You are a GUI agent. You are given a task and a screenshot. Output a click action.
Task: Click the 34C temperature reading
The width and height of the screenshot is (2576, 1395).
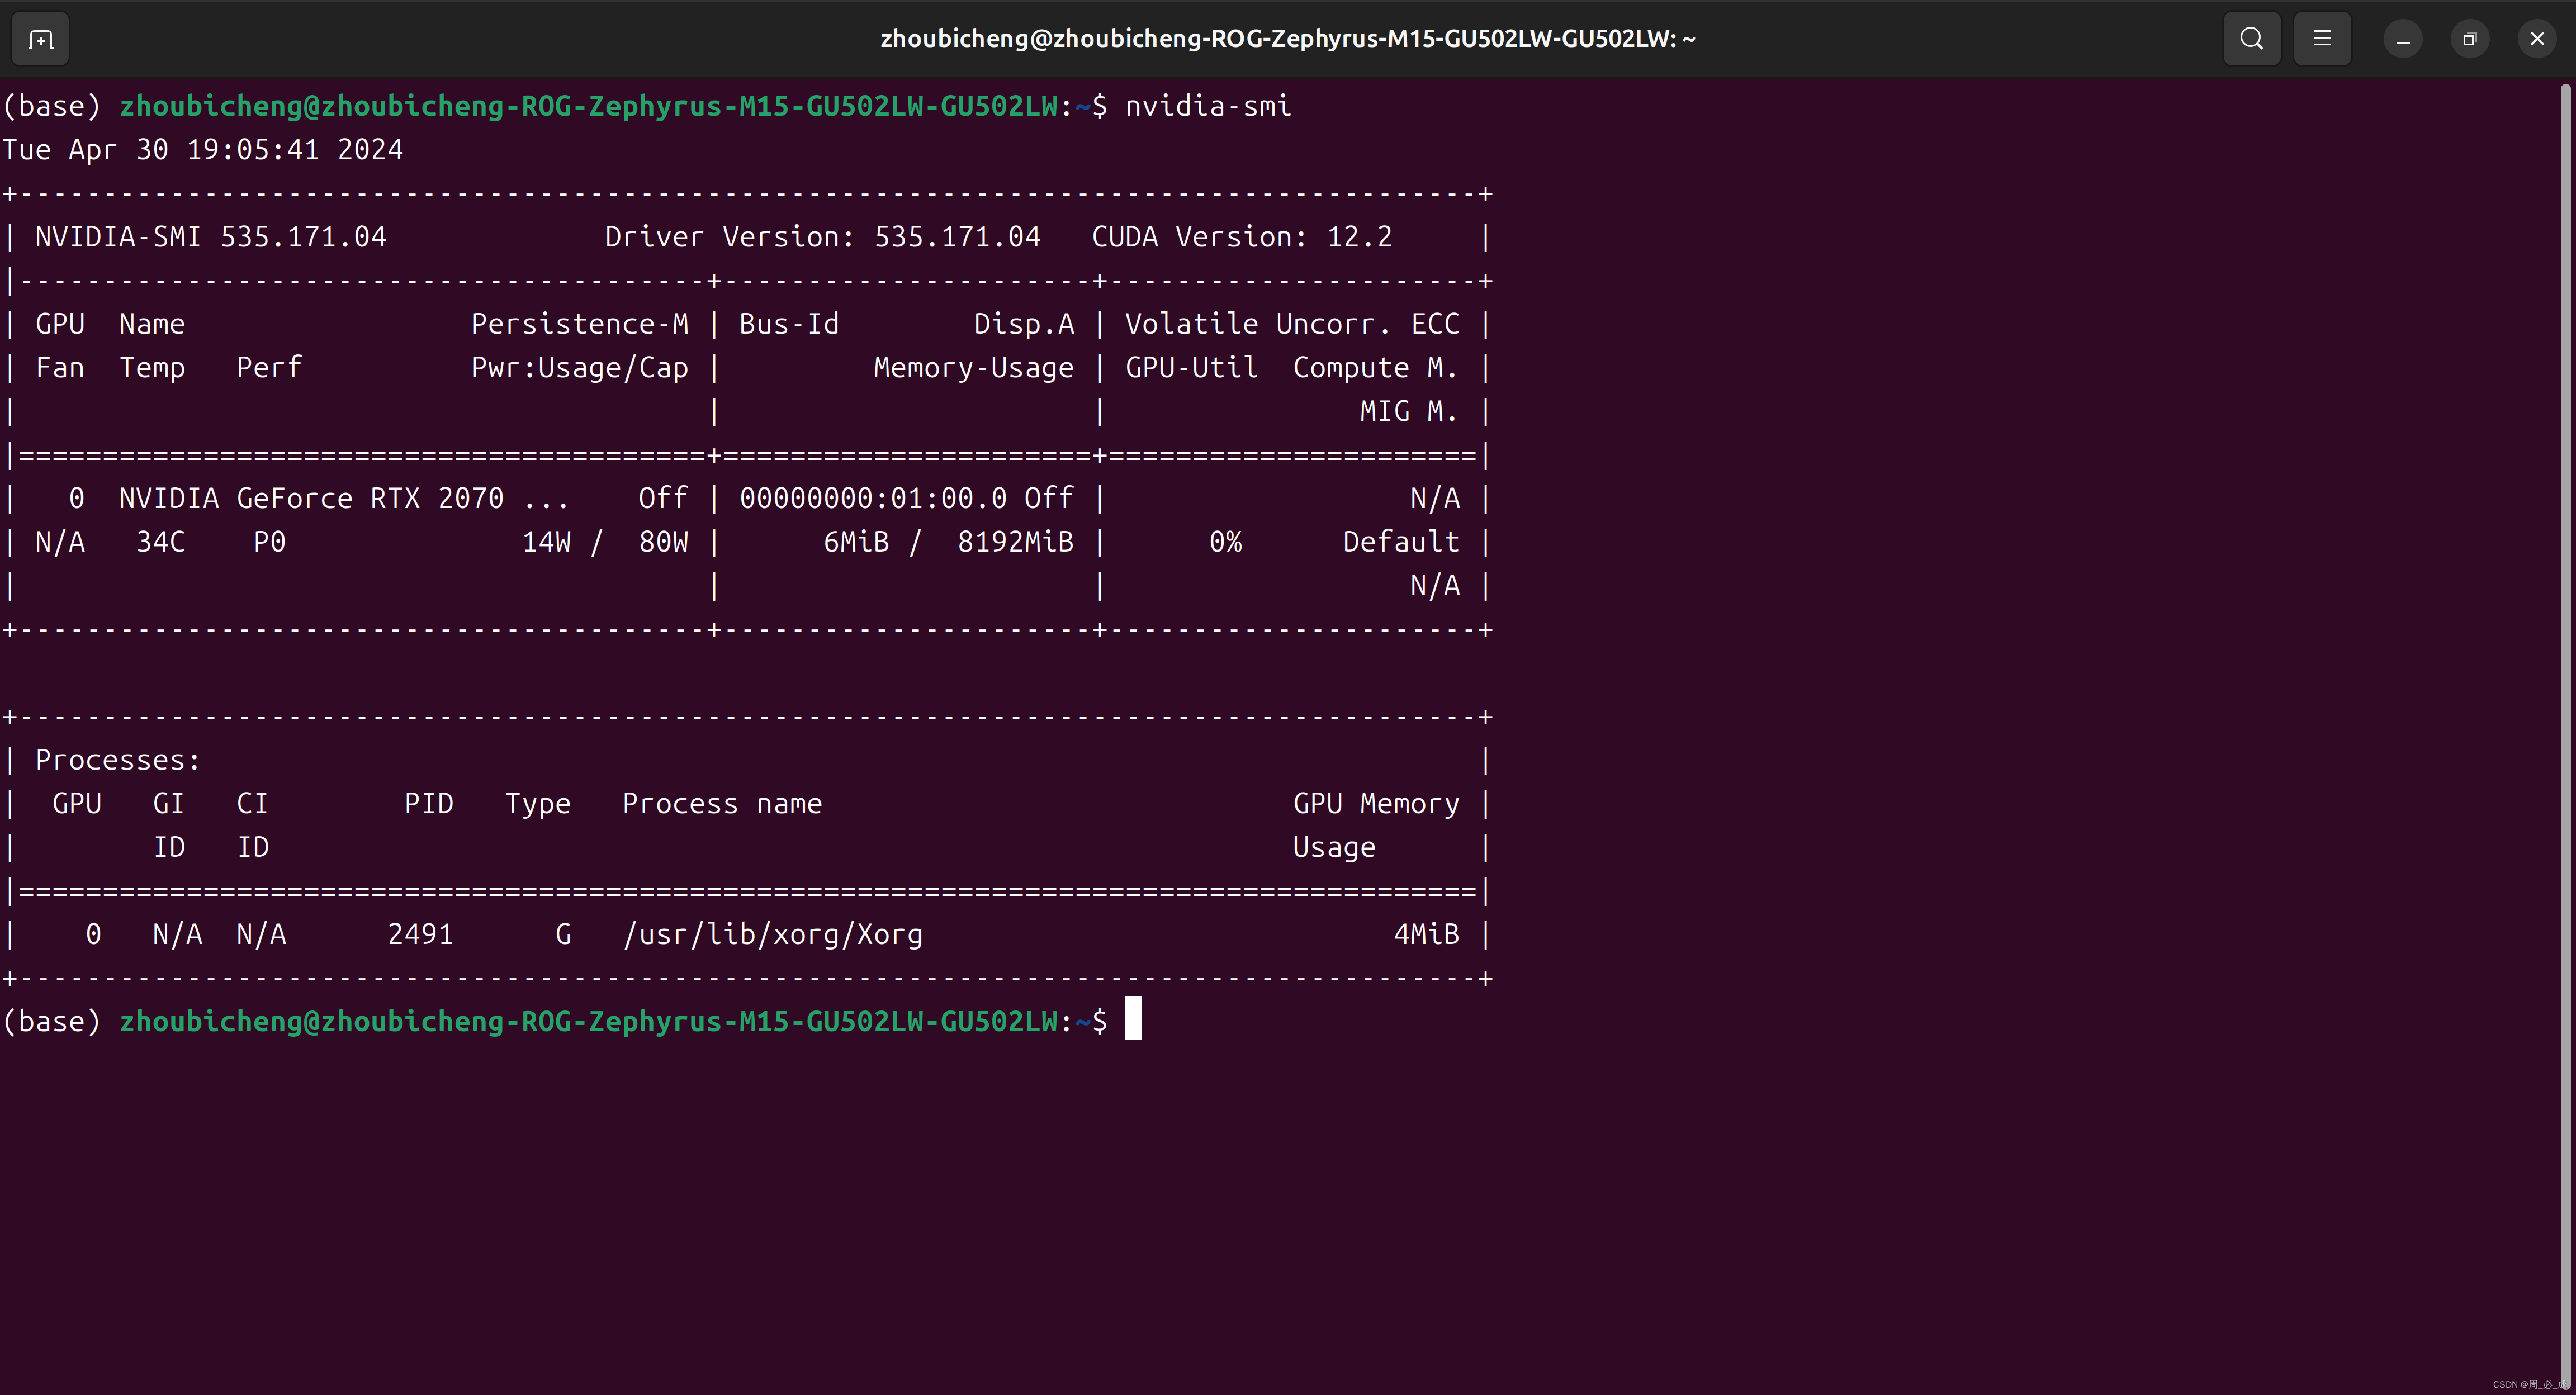[x=160, y=542]
